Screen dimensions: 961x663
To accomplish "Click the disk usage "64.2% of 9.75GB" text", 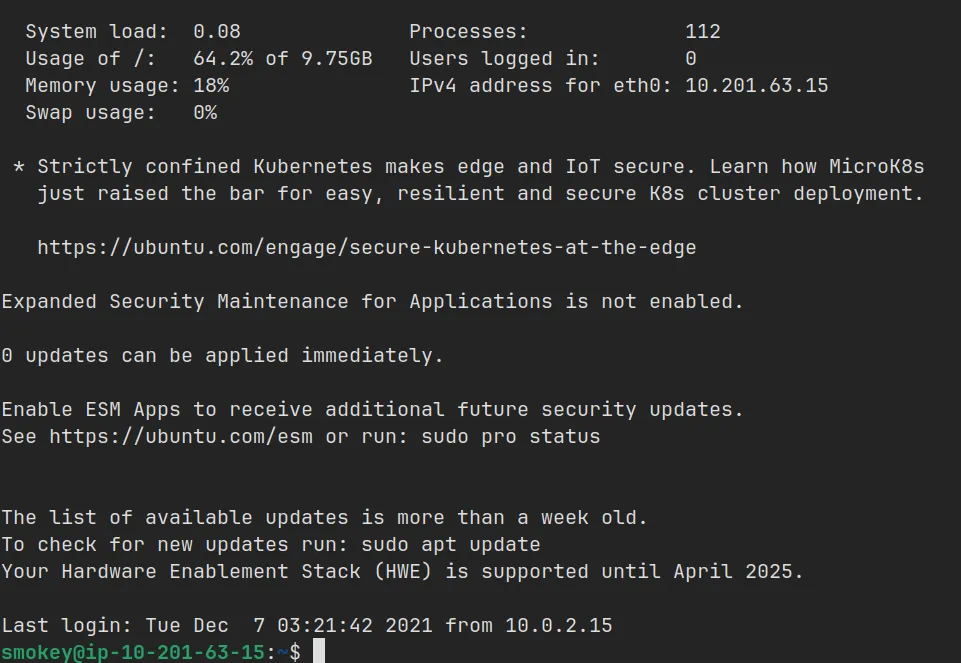I will pos(282,59).
